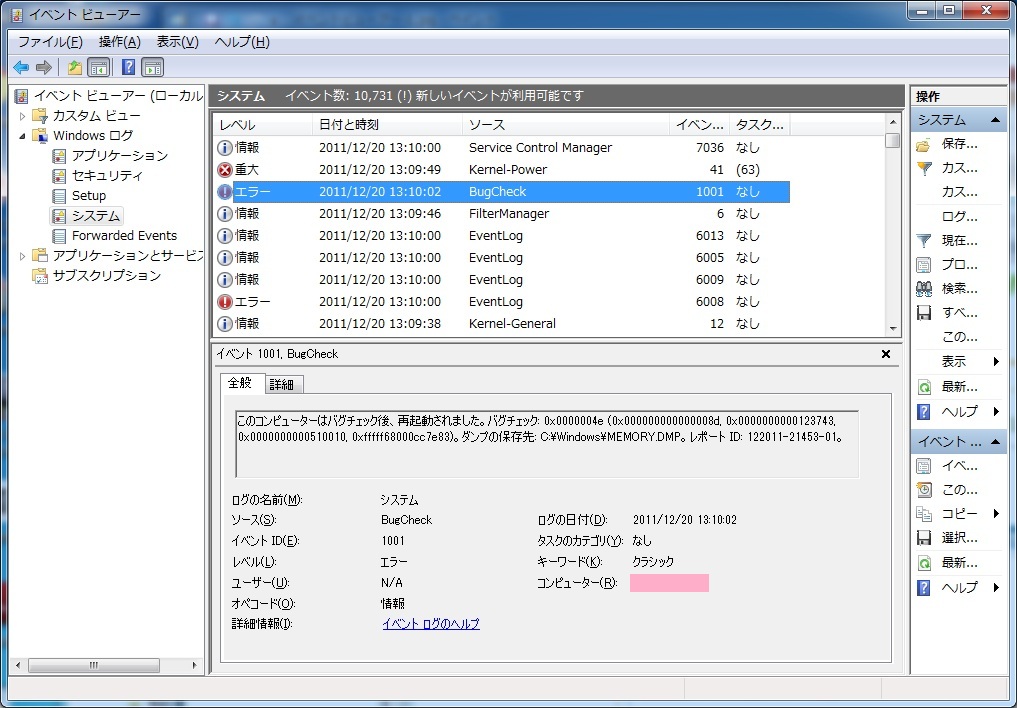Click the Event Properties icon in Actions pane
Viewport: 1017px width, 708px height.
pyautogui.click(x=924, y=465)
